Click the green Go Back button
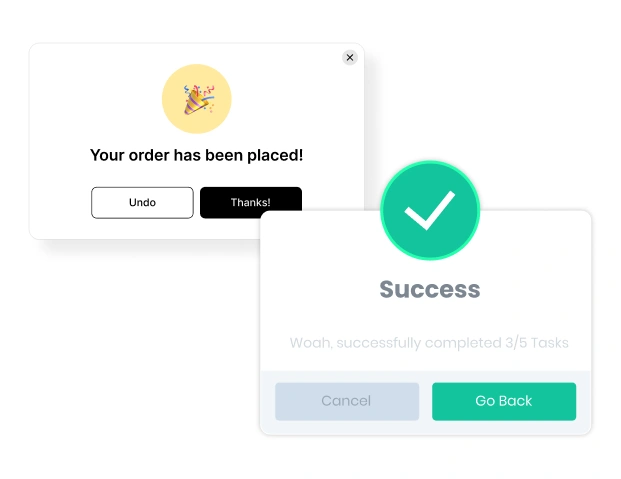Viewport: 621px width, 479px height. pos(504,401)
